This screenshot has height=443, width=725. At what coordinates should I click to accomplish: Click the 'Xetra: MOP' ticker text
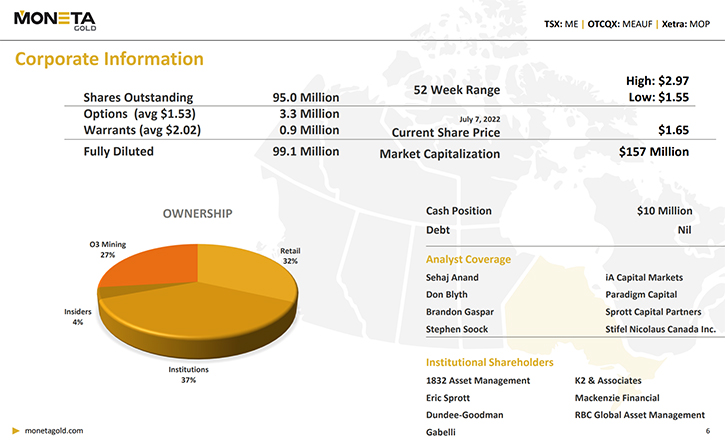coord(686,24)
